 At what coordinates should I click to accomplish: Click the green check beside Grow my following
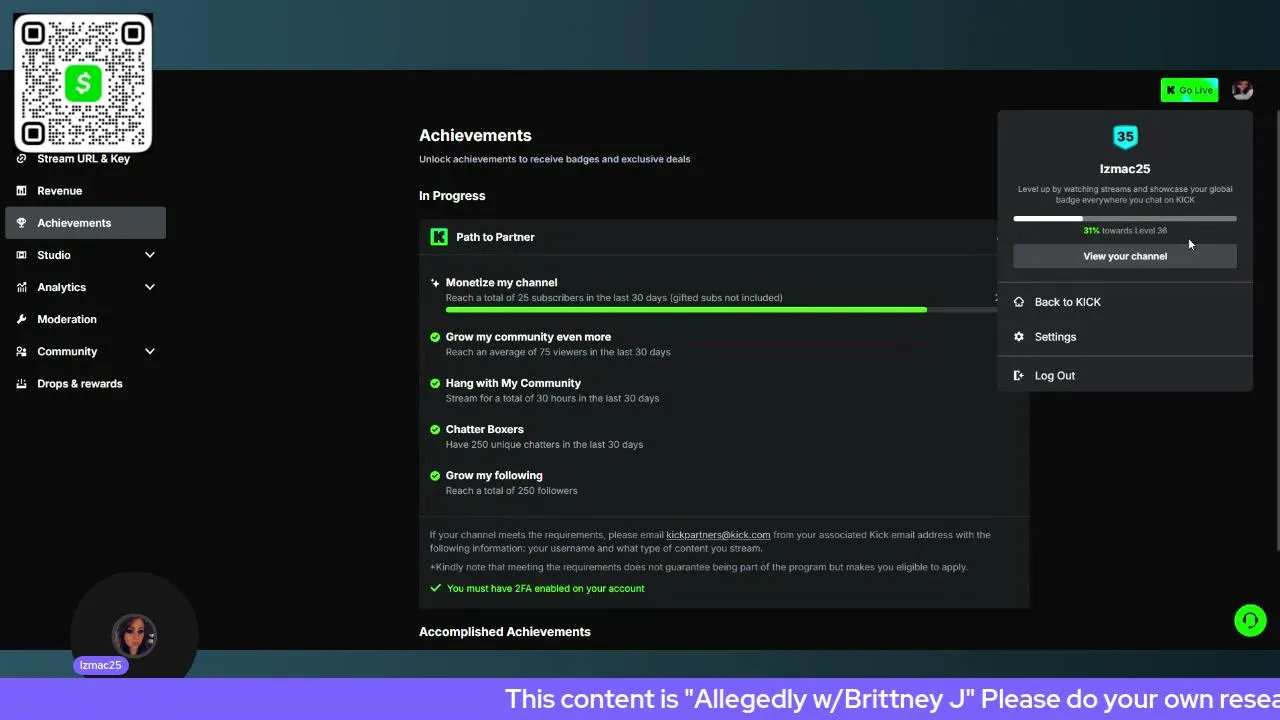point(435,475)
